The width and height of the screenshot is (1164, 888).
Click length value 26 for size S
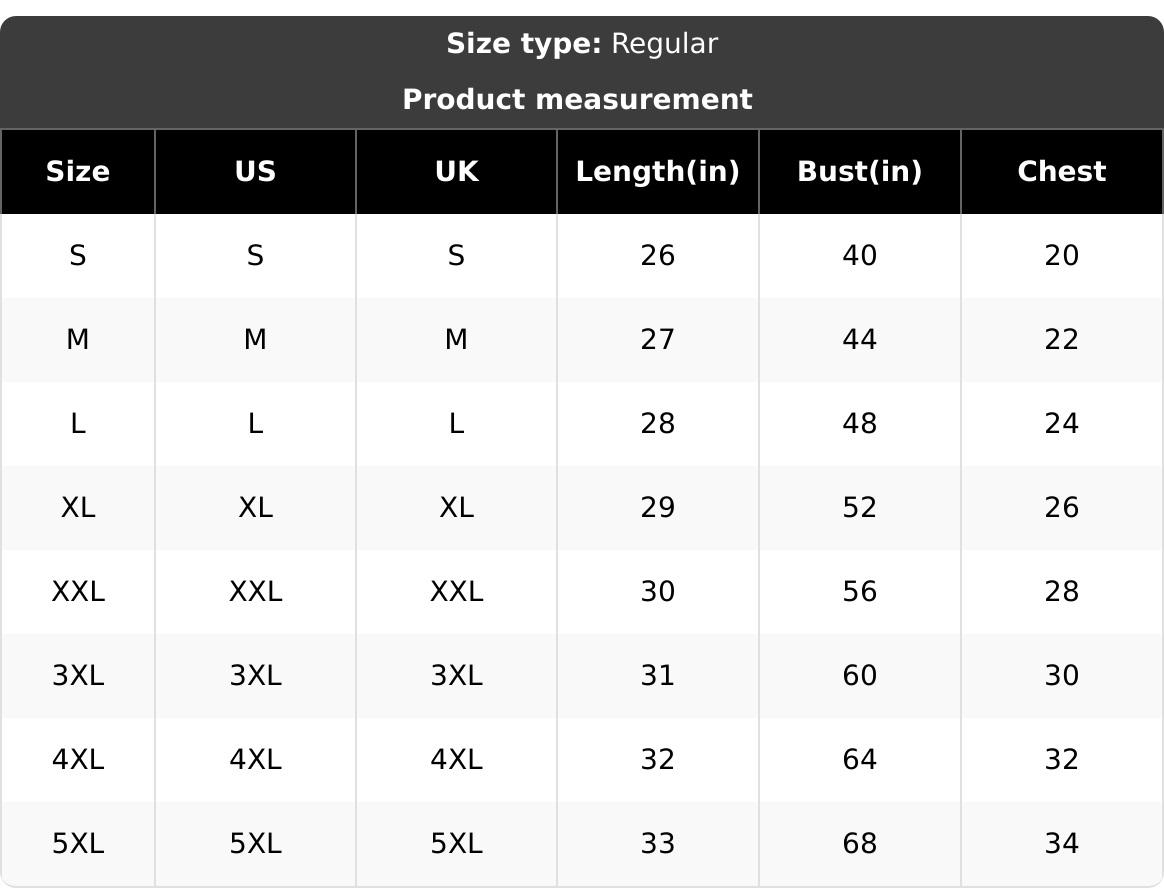pyautogui.click(x=658, y=256)
